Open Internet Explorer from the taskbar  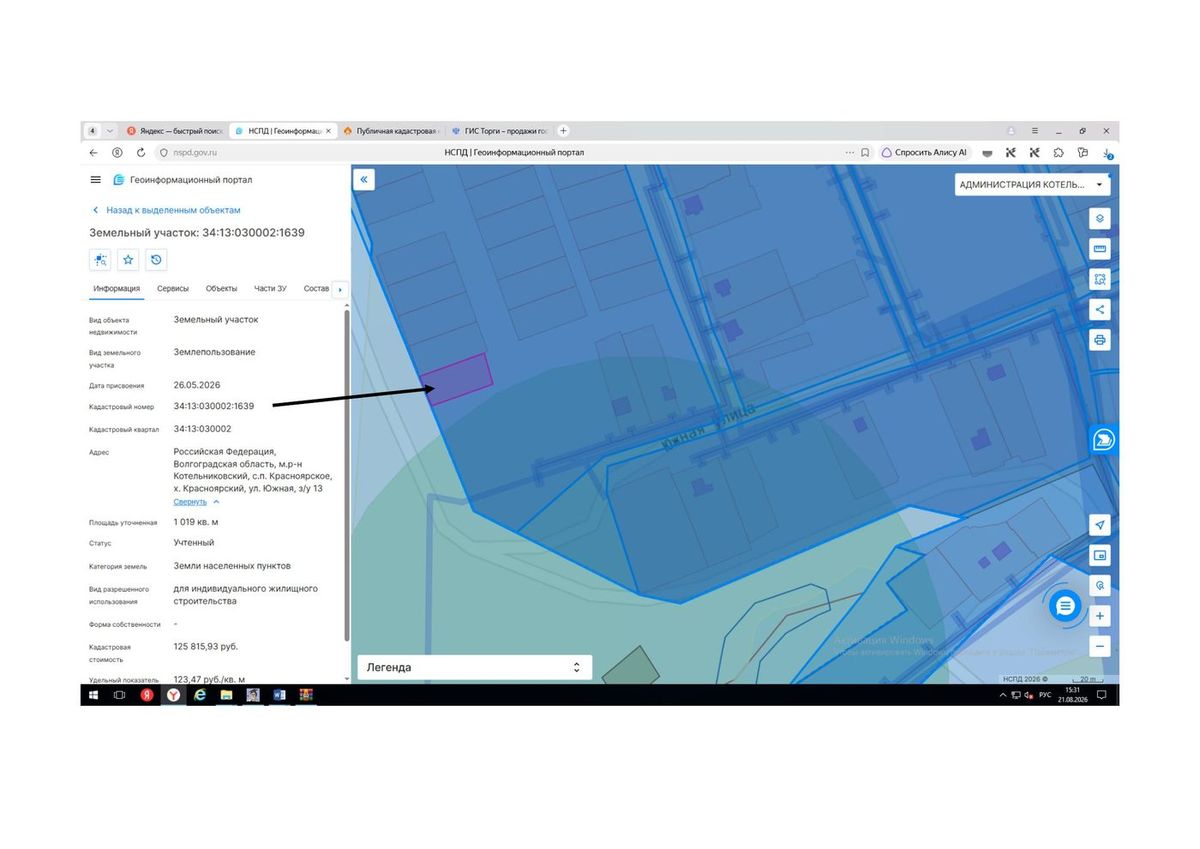click(199, 694)
